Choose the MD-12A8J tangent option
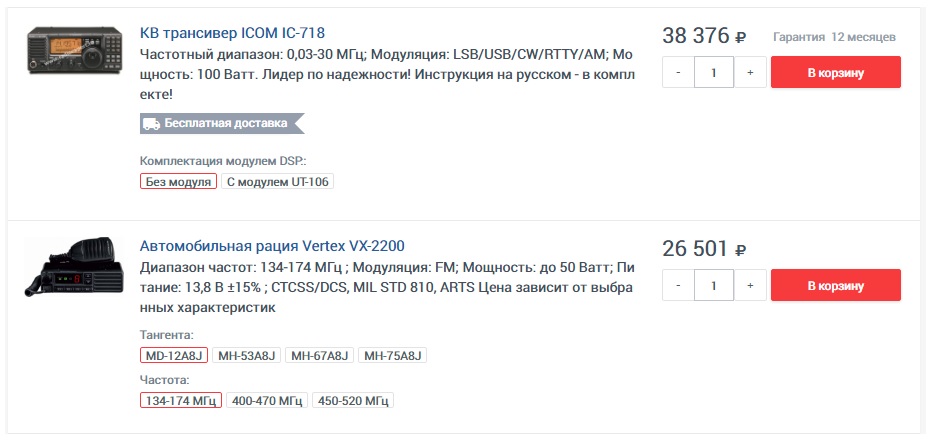The image size is (931, 441). (x=174, y=356)
